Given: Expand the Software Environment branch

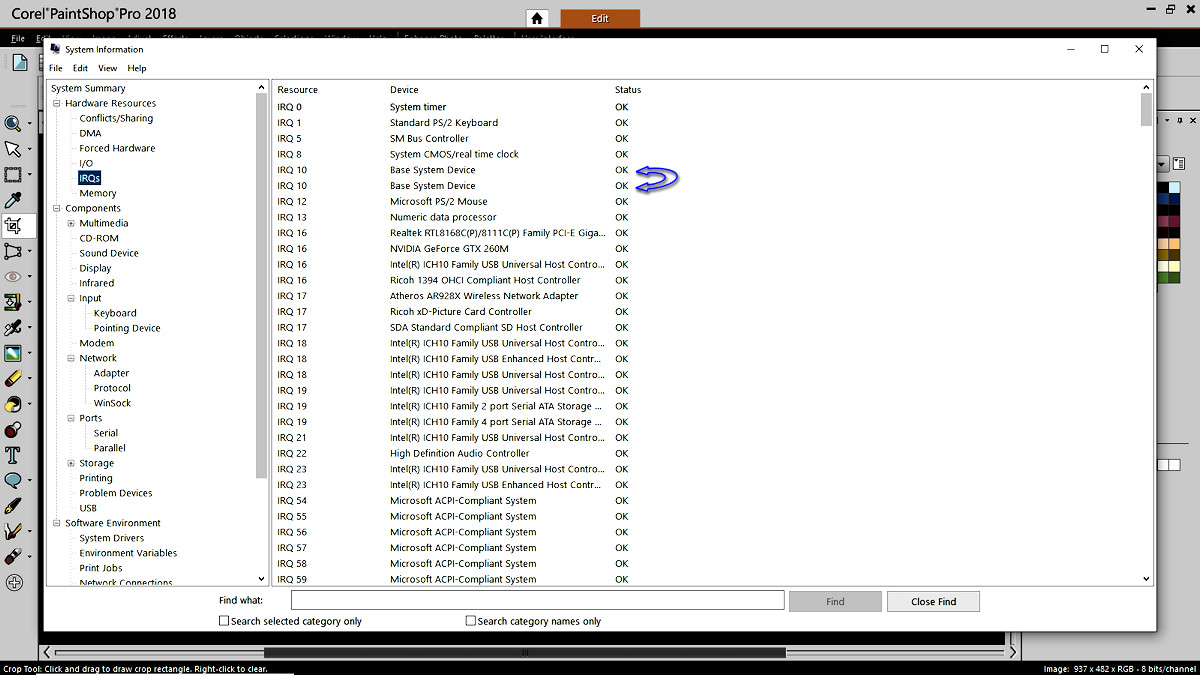Looking at the screenshot, I should [x=57, y=522].
